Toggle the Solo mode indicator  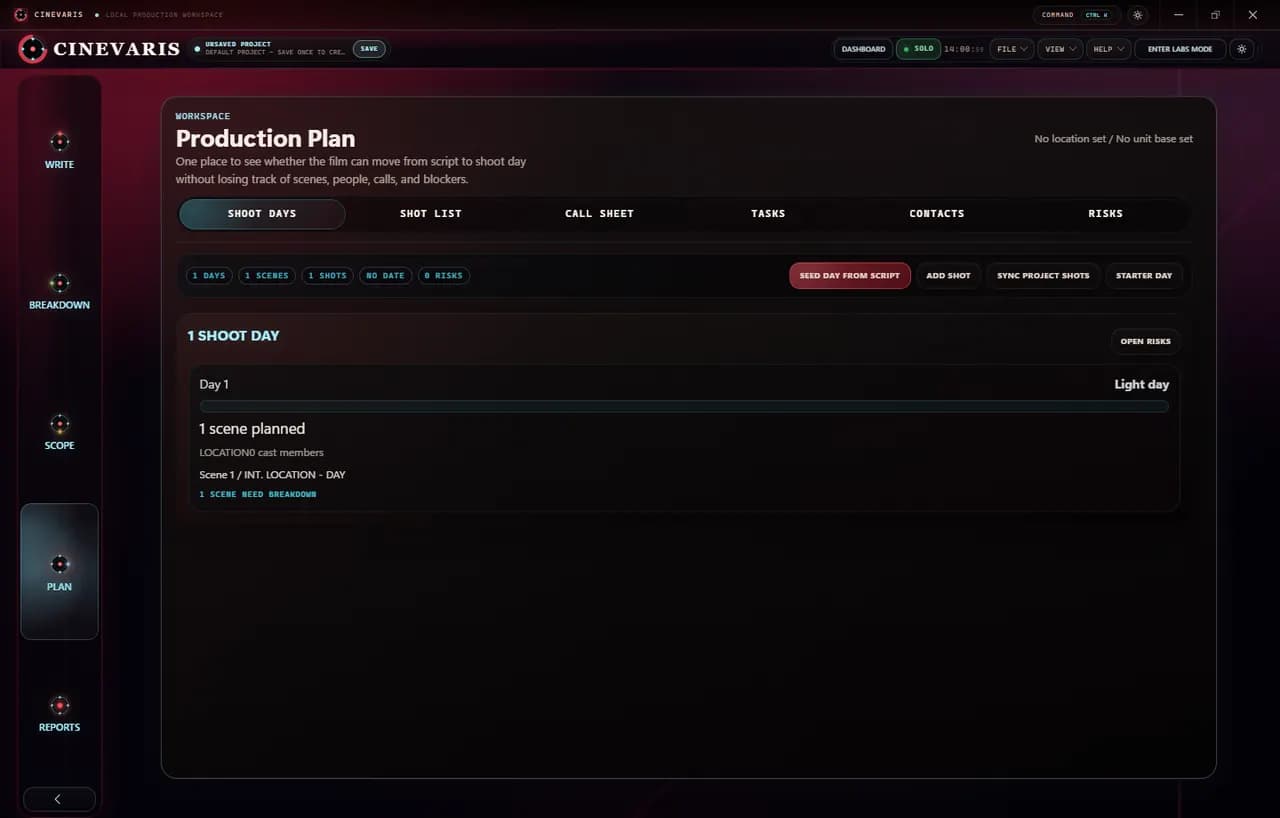click(918, 49)
